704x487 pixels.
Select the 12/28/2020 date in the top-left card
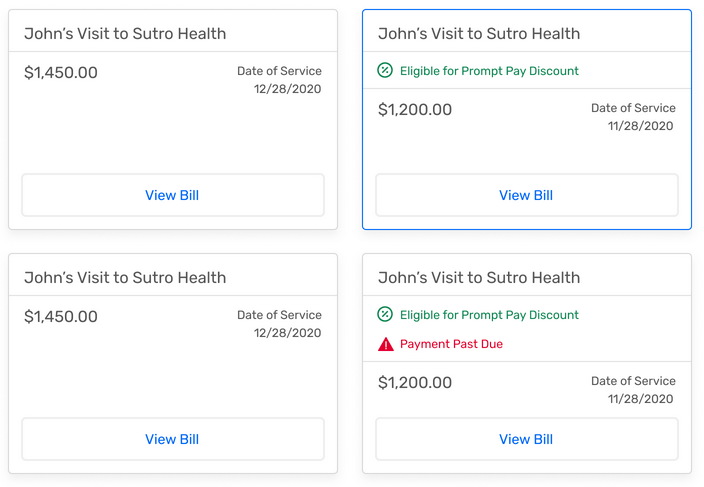tap(287, 89)
